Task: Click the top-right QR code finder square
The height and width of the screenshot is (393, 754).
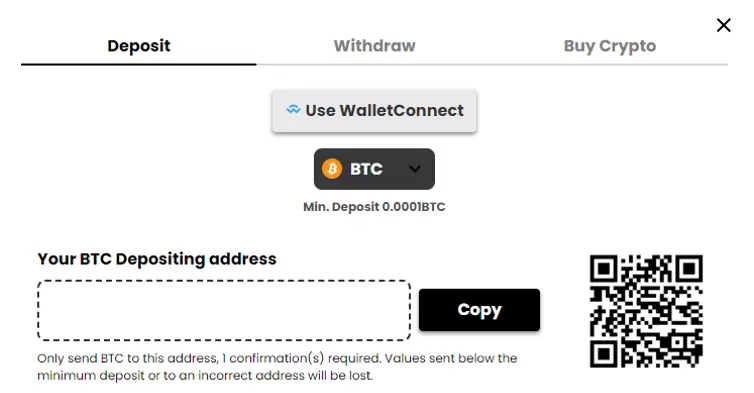Action: [689, 268]
